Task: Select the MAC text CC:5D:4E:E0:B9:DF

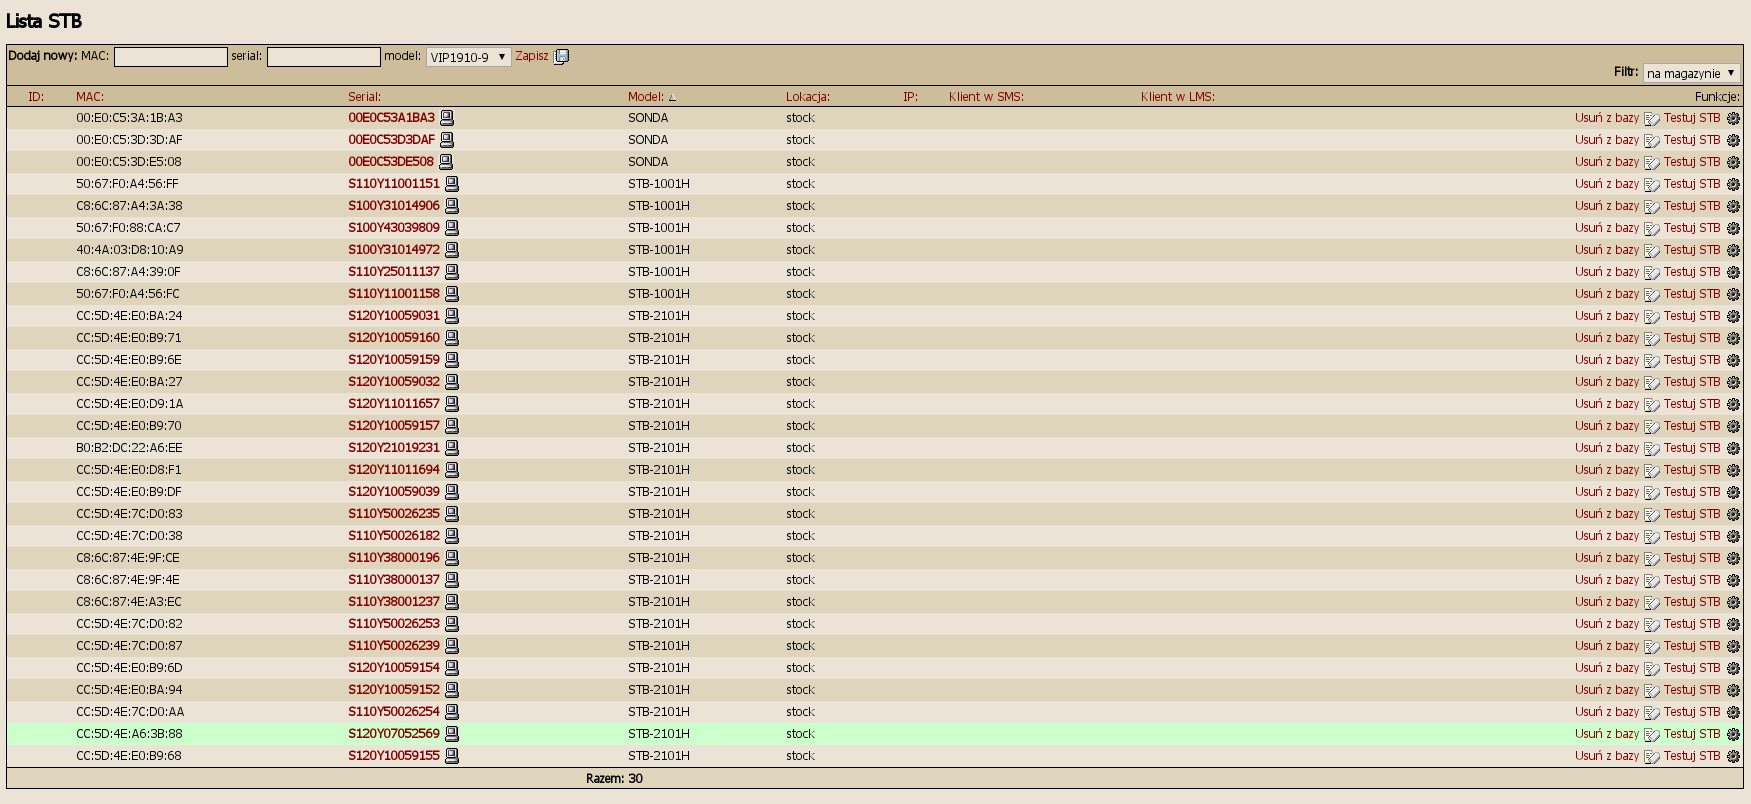Action: coord(129,492)
